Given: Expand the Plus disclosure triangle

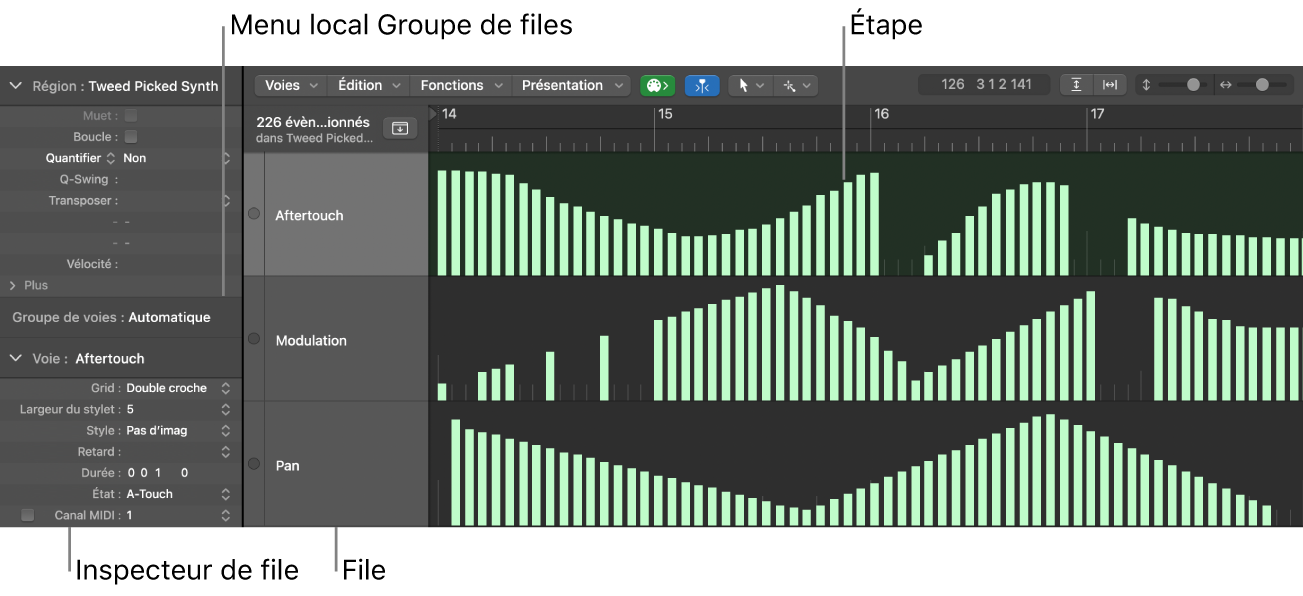Looking at the screenshot, I should (x=13, y=285).
